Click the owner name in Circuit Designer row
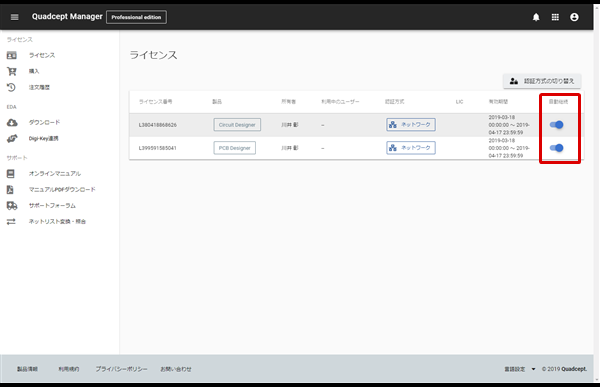Screen dimensions: 600x387 (x=290, y=125)
